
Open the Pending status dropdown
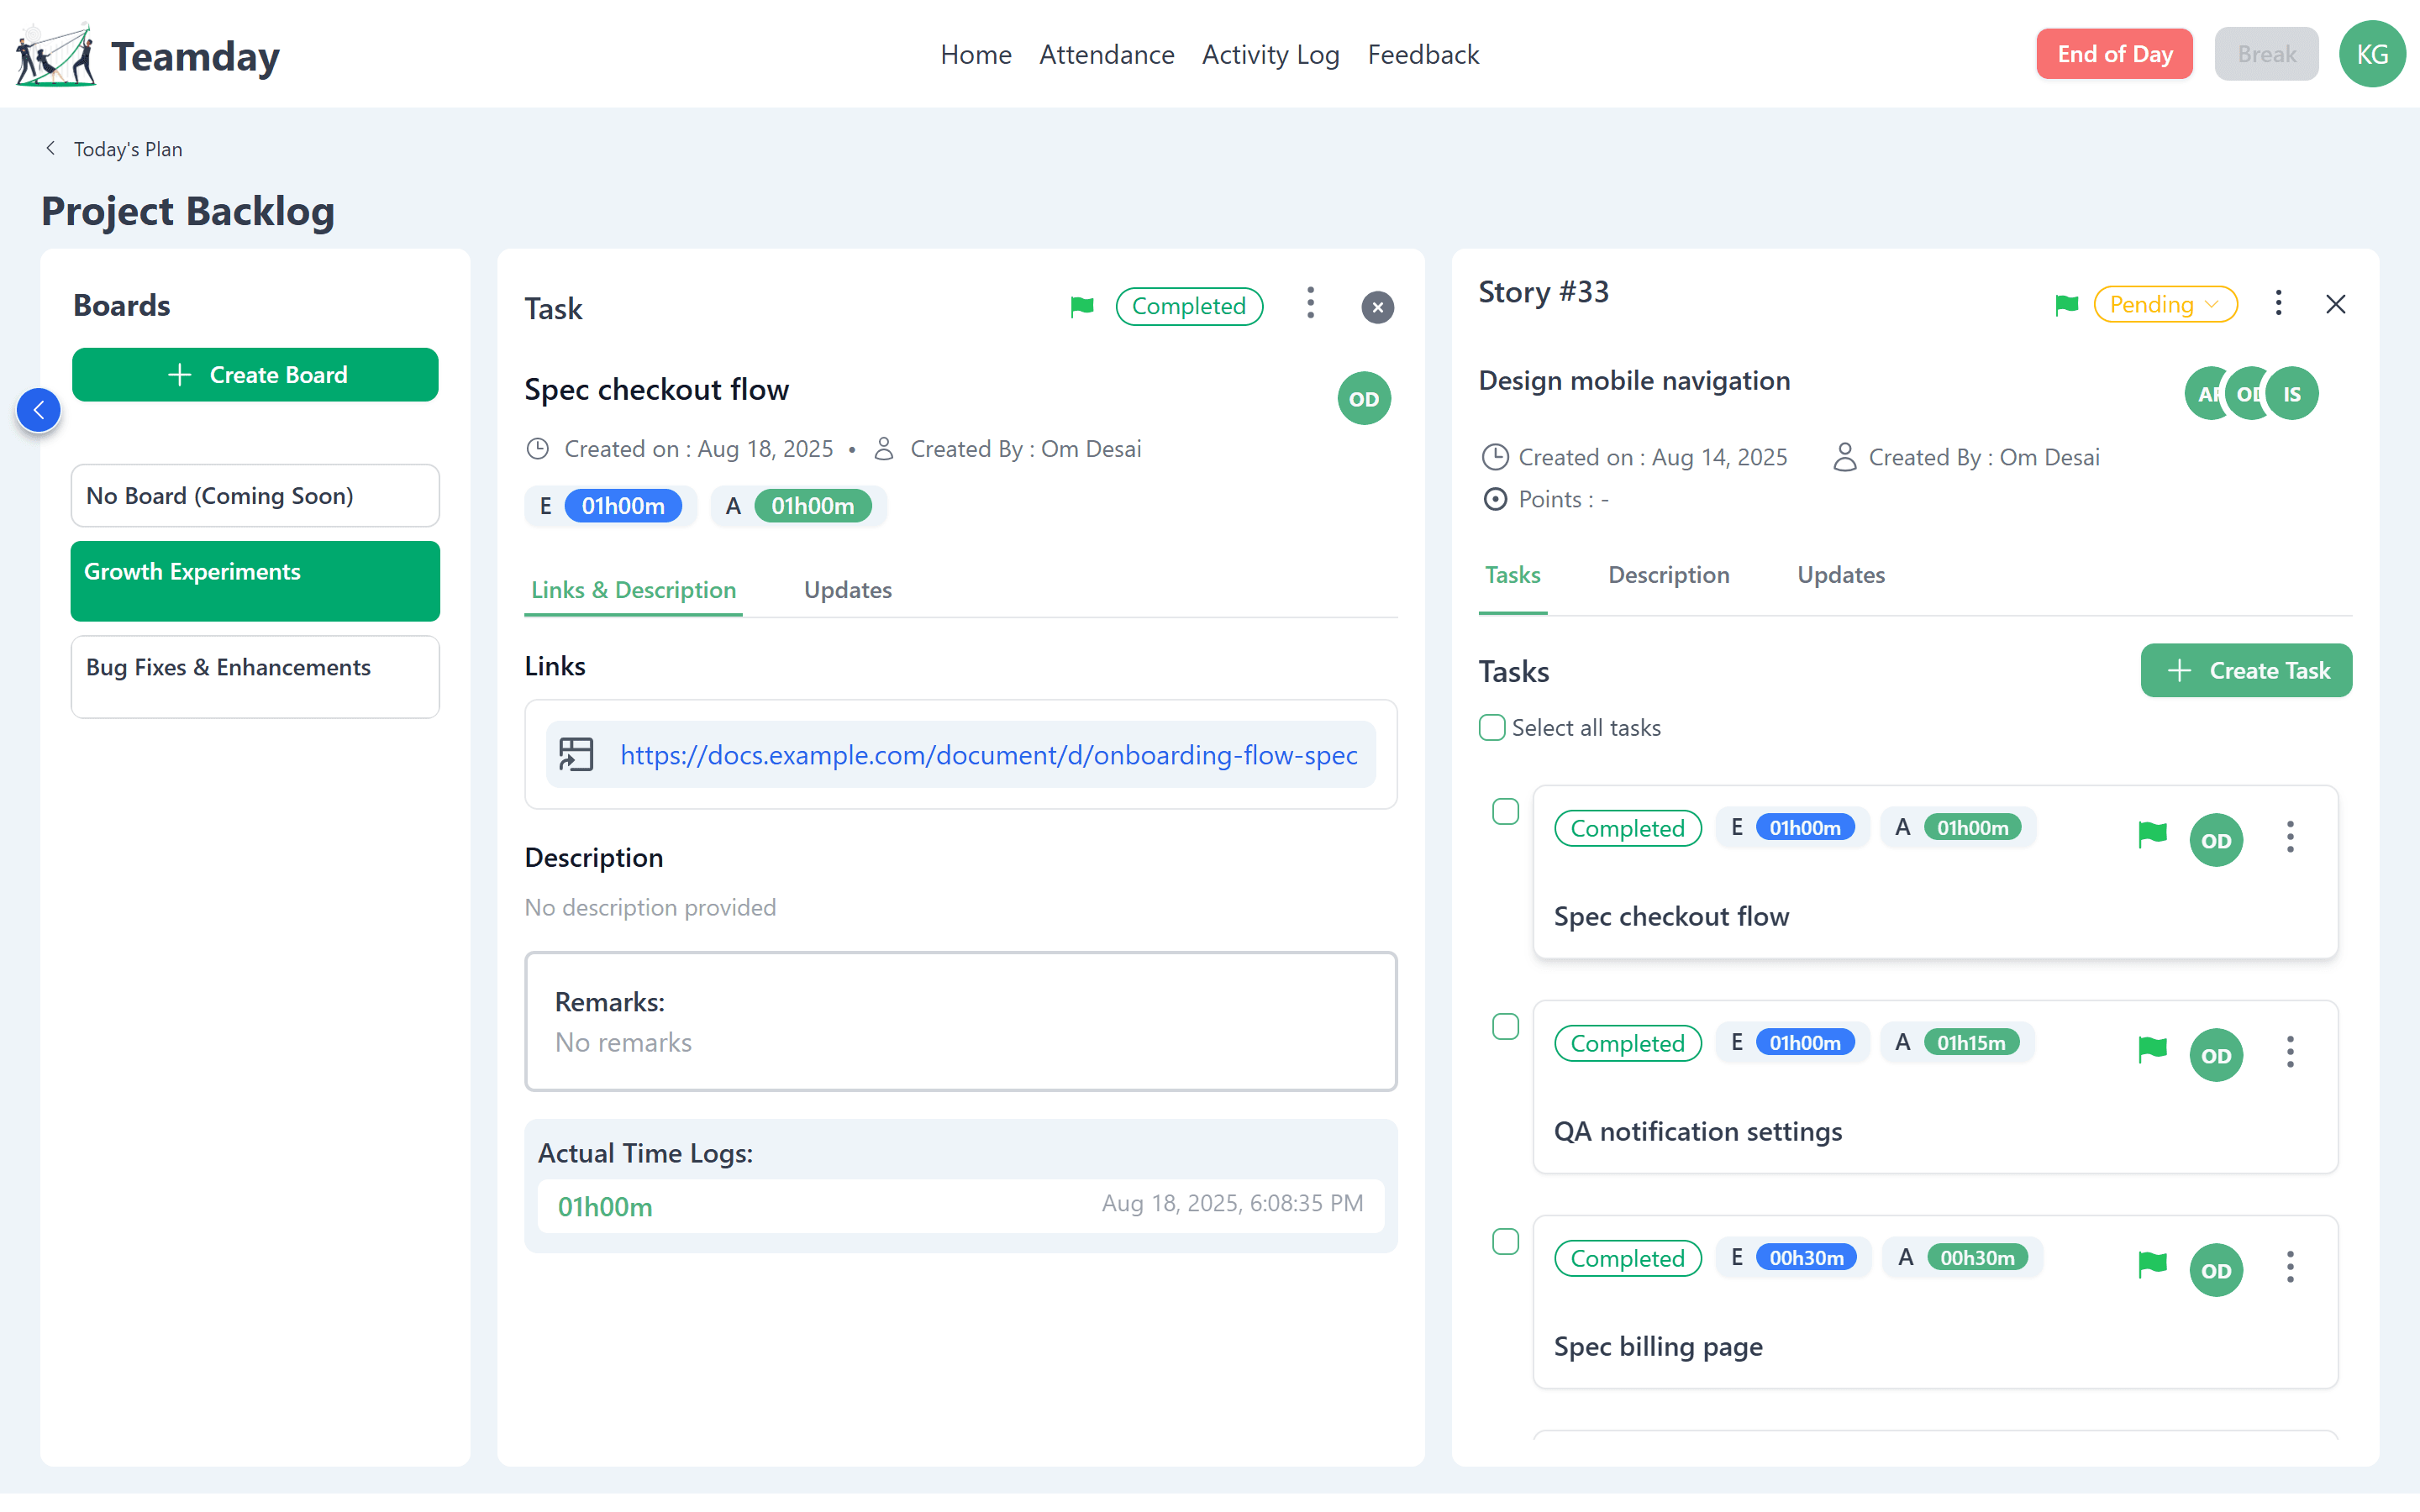point(2165,304)
